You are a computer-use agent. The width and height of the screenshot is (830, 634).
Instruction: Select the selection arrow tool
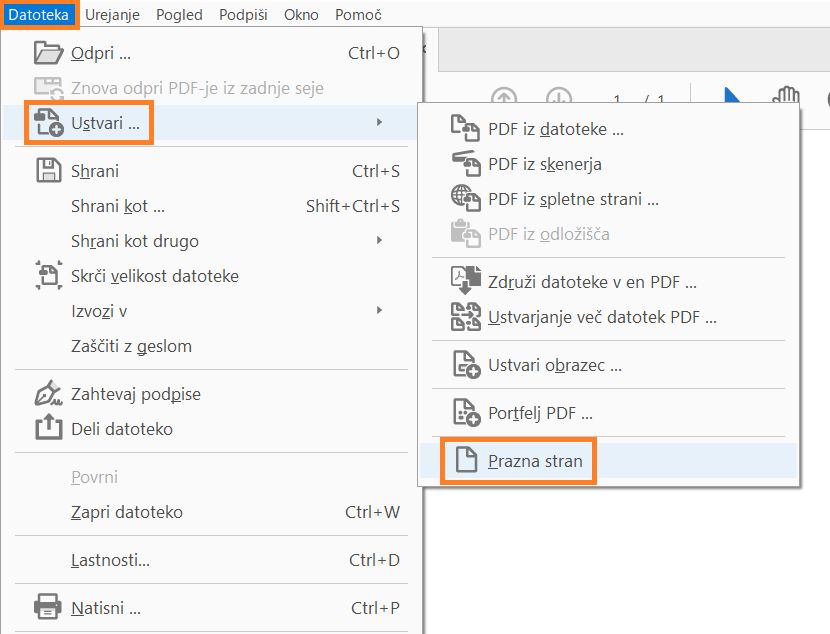tap(730, 97)
